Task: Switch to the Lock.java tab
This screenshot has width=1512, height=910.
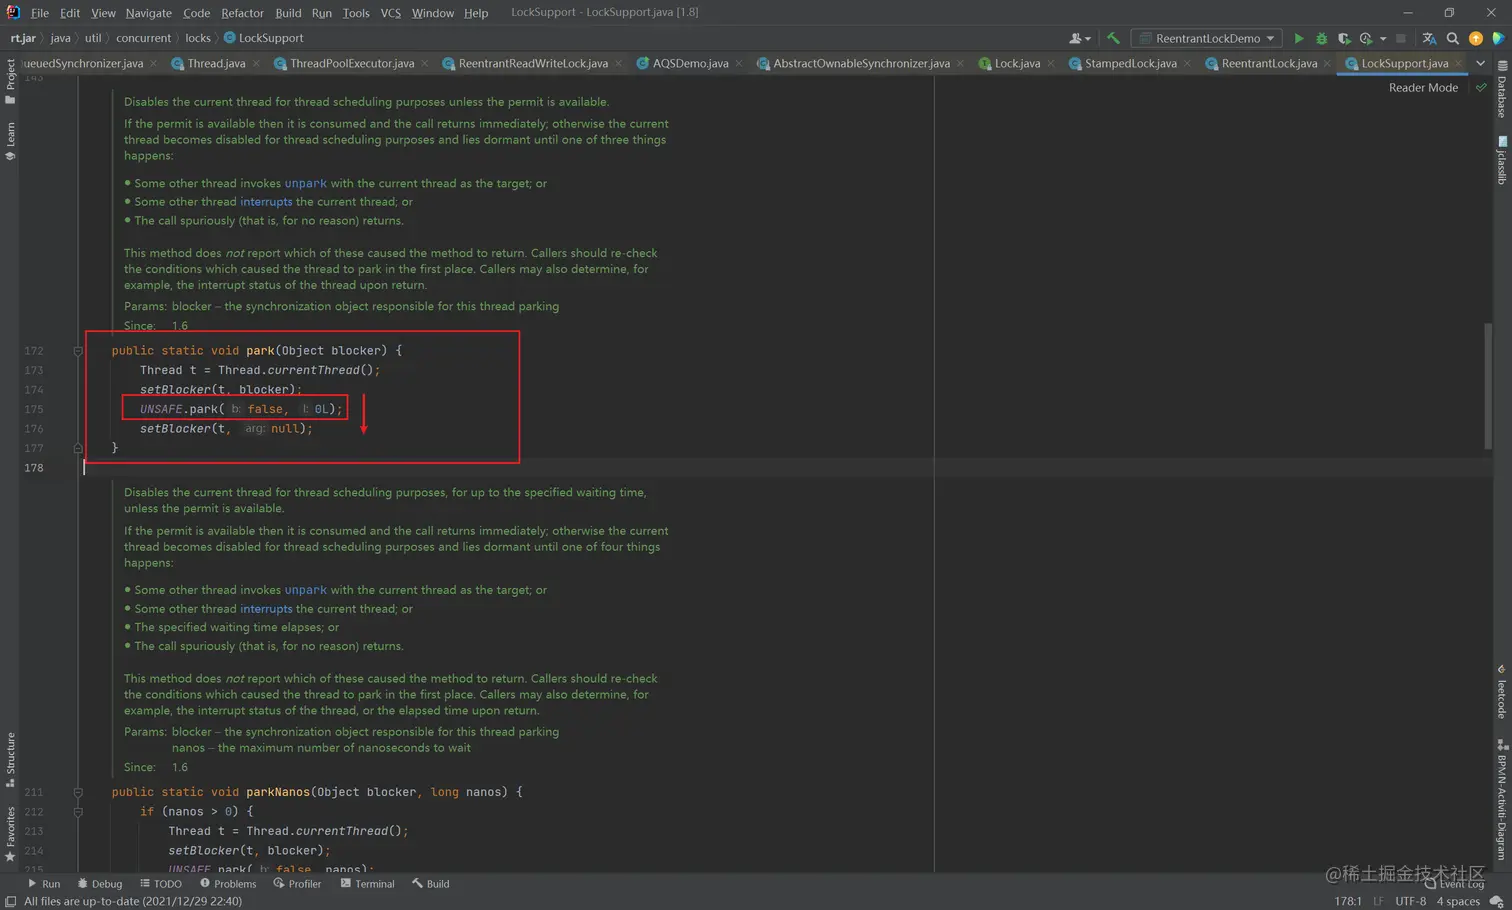Action: coord(1017,63)
